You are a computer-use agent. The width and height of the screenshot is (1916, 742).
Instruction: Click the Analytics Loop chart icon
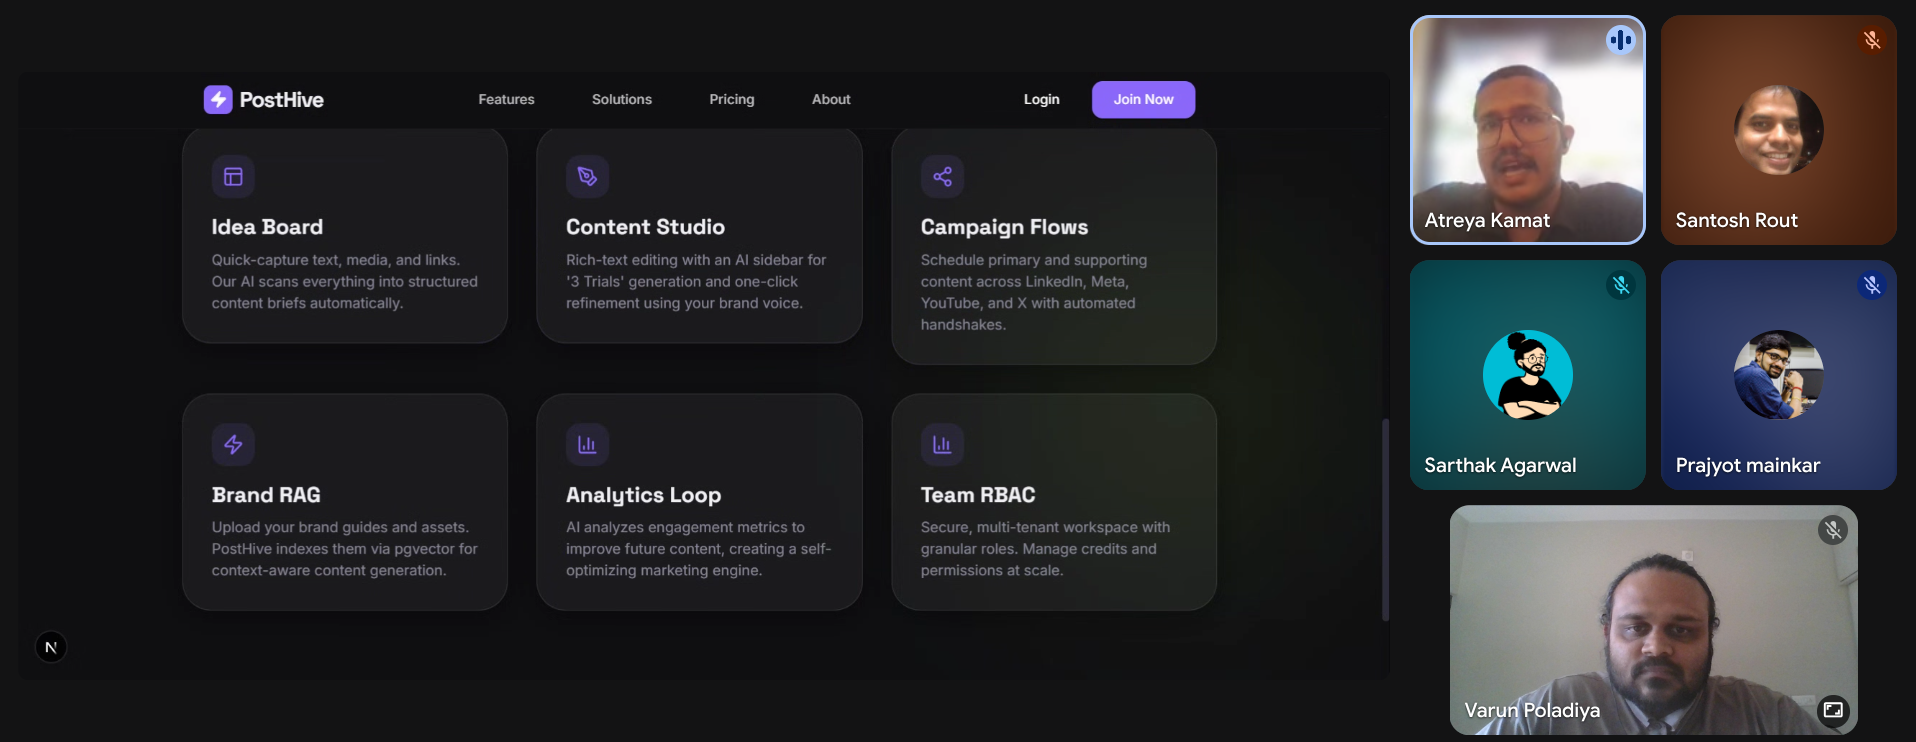[587, 445]
